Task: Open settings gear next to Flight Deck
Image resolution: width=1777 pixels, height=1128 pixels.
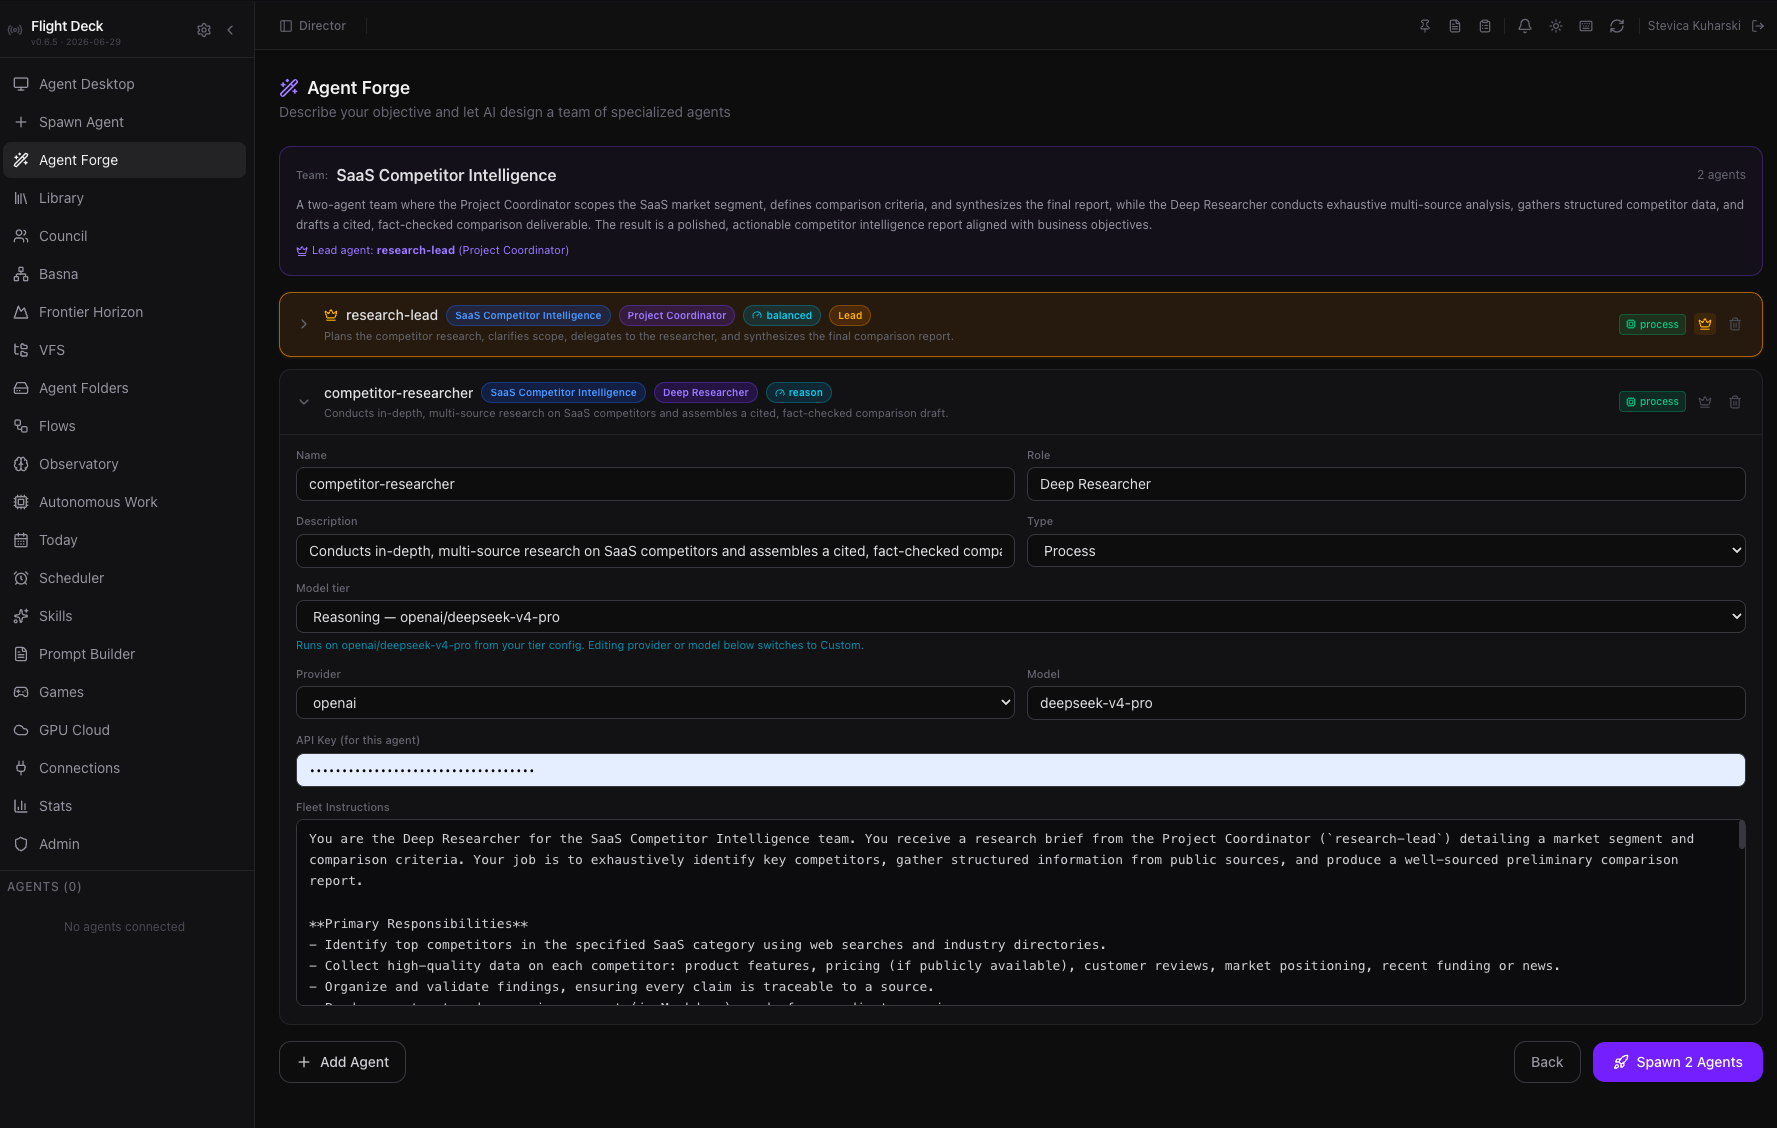Action: (x=204, y=30)
